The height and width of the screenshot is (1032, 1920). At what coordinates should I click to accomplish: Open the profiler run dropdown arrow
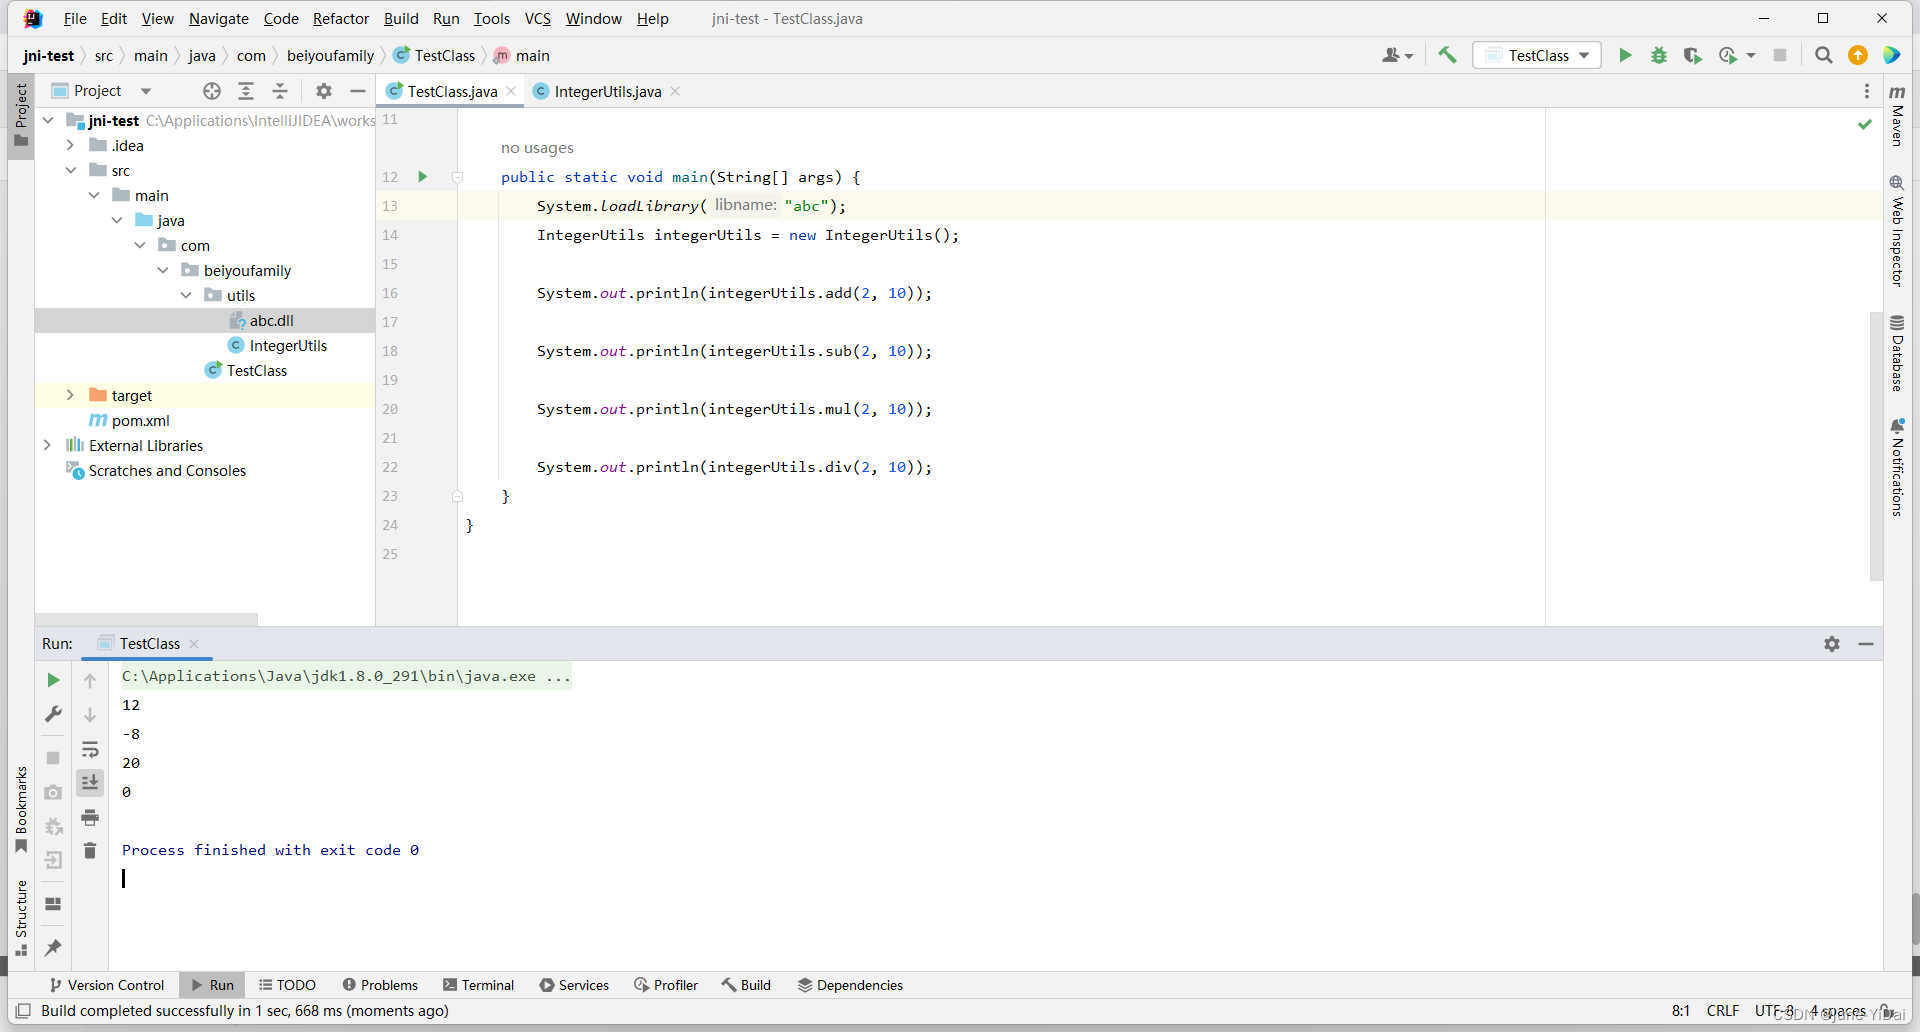(1751, 55)
